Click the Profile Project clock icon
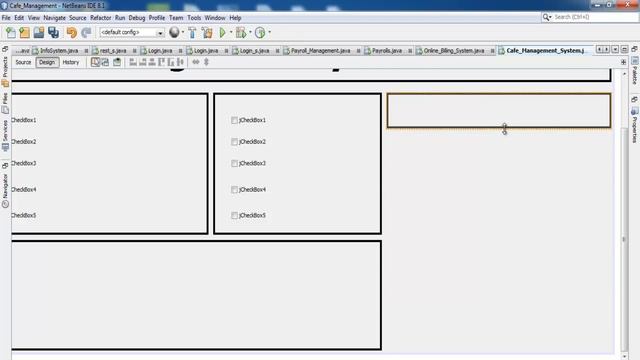The image size is (640, 360). pyautogui.click(x=260, y=33)
